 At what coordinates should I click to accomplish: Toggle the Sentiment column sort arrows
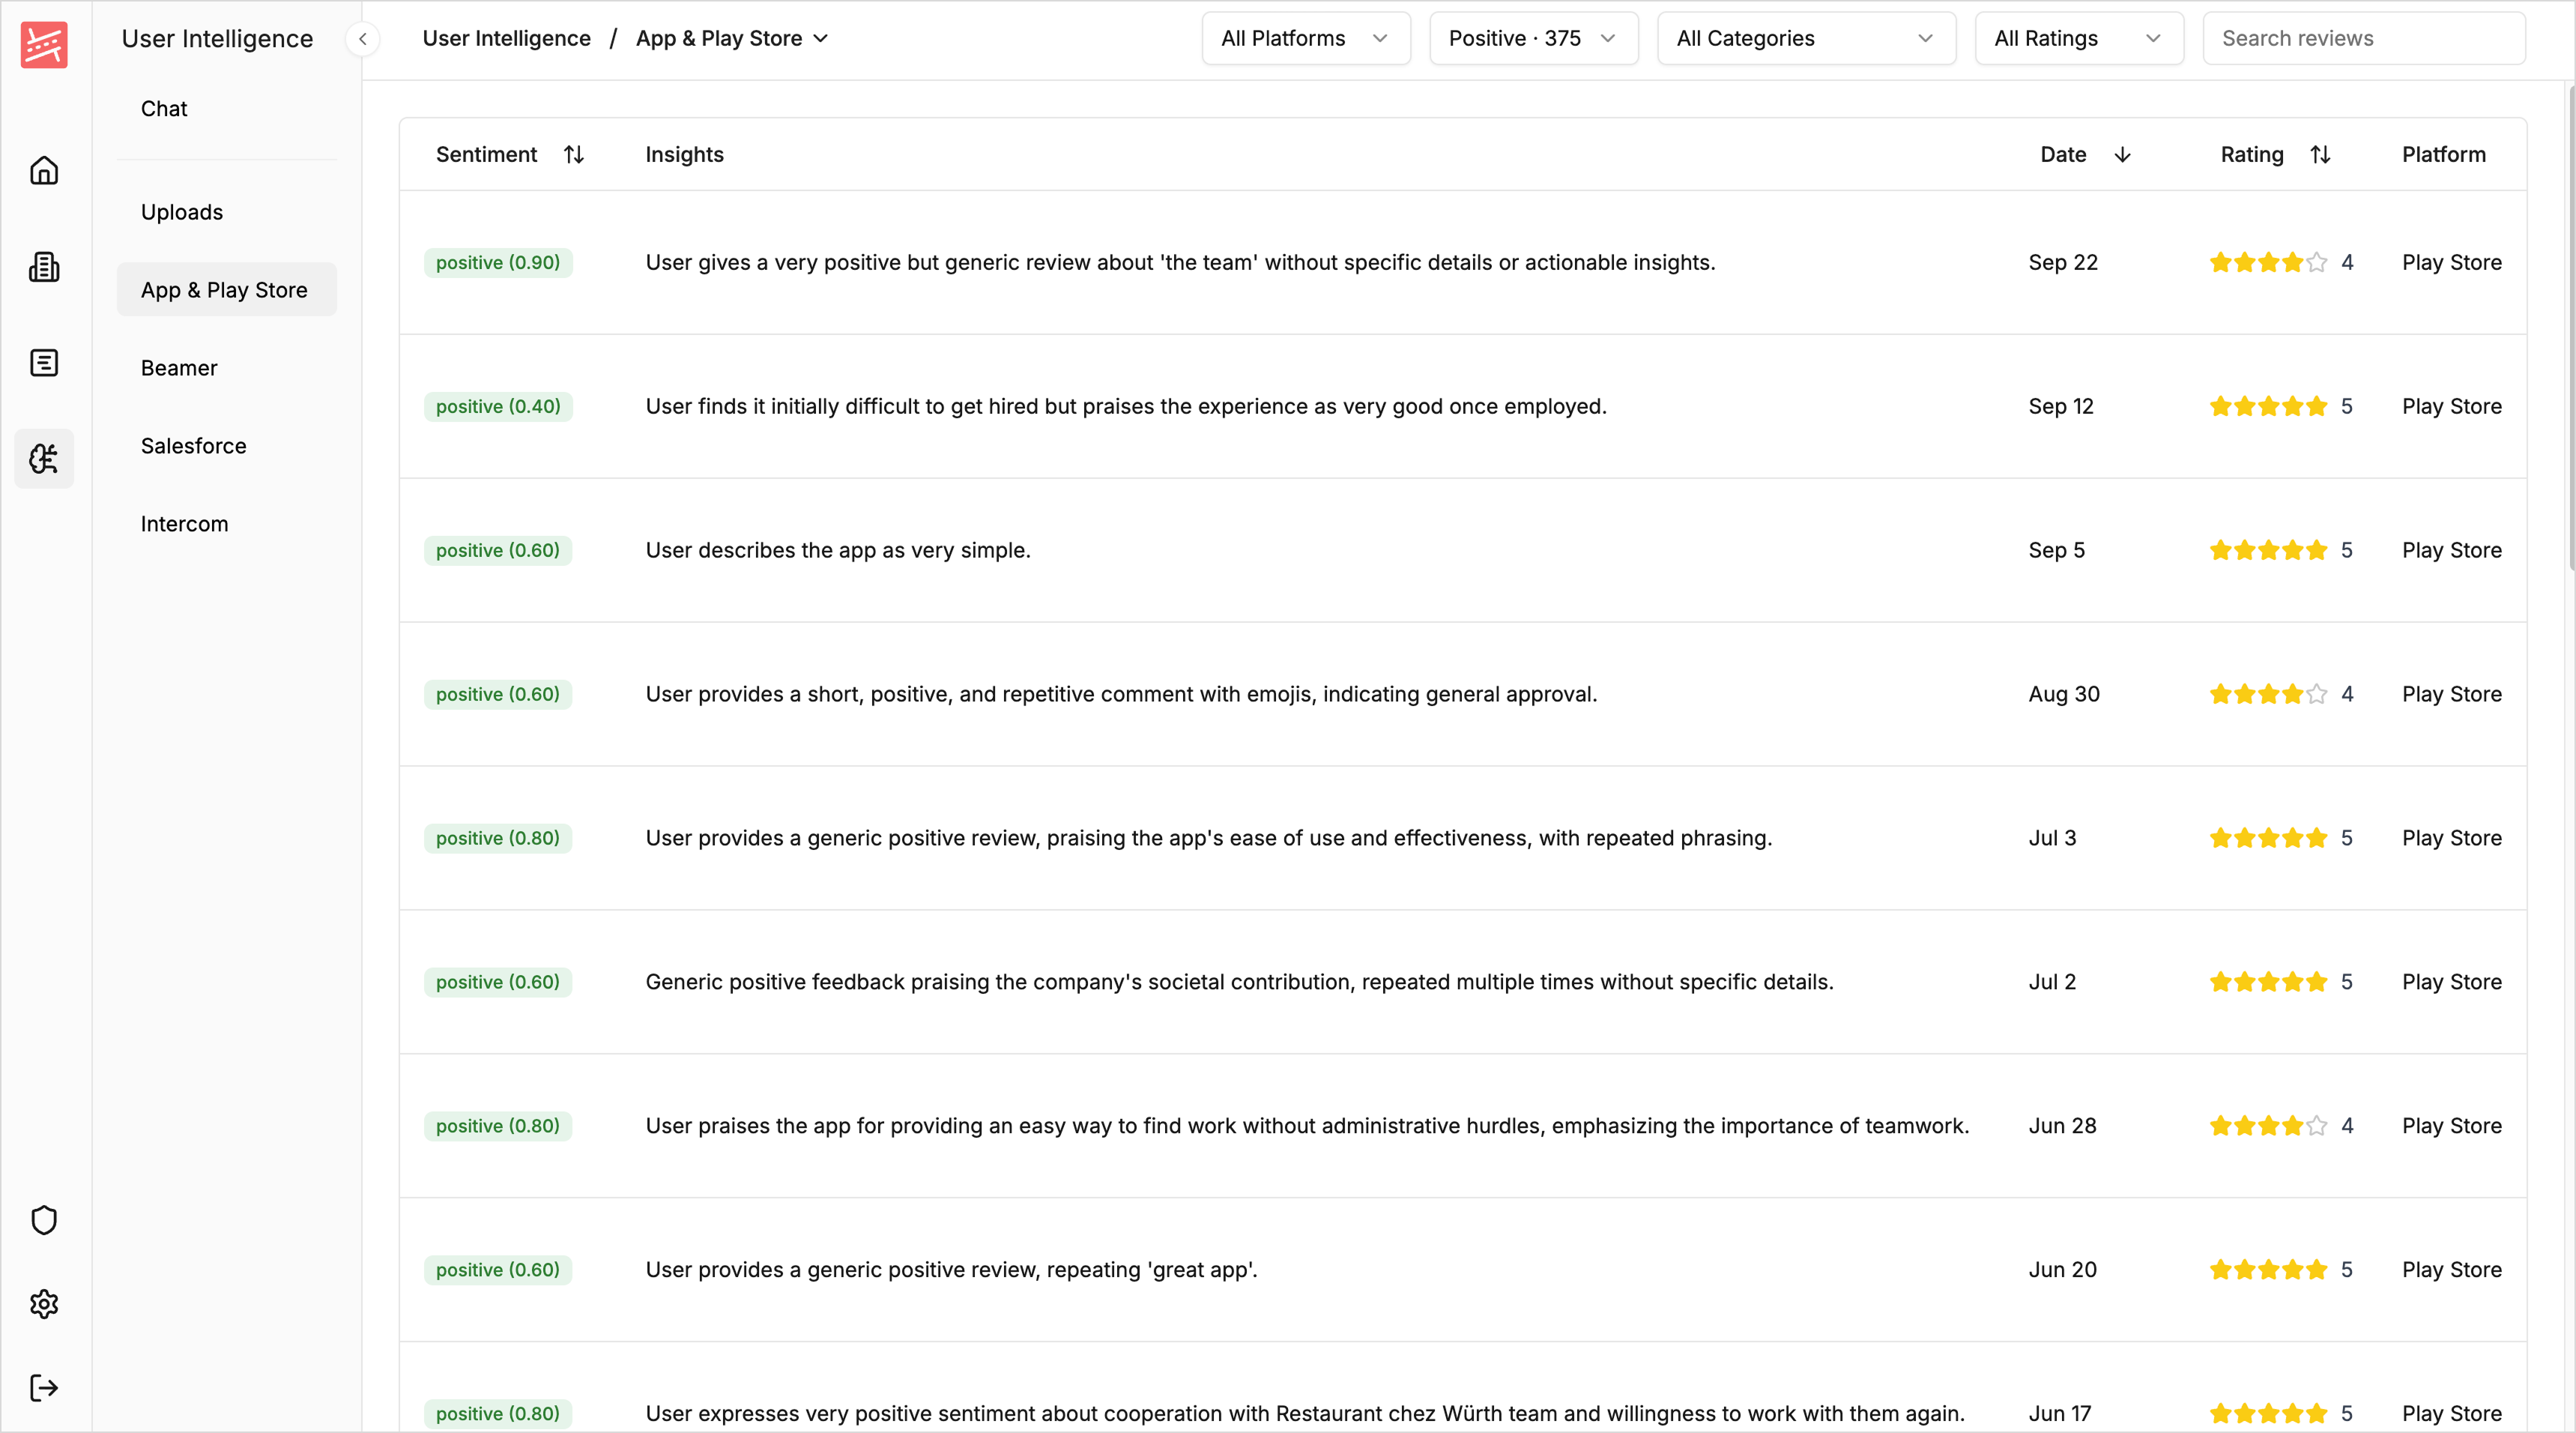[x=574, y=154]
